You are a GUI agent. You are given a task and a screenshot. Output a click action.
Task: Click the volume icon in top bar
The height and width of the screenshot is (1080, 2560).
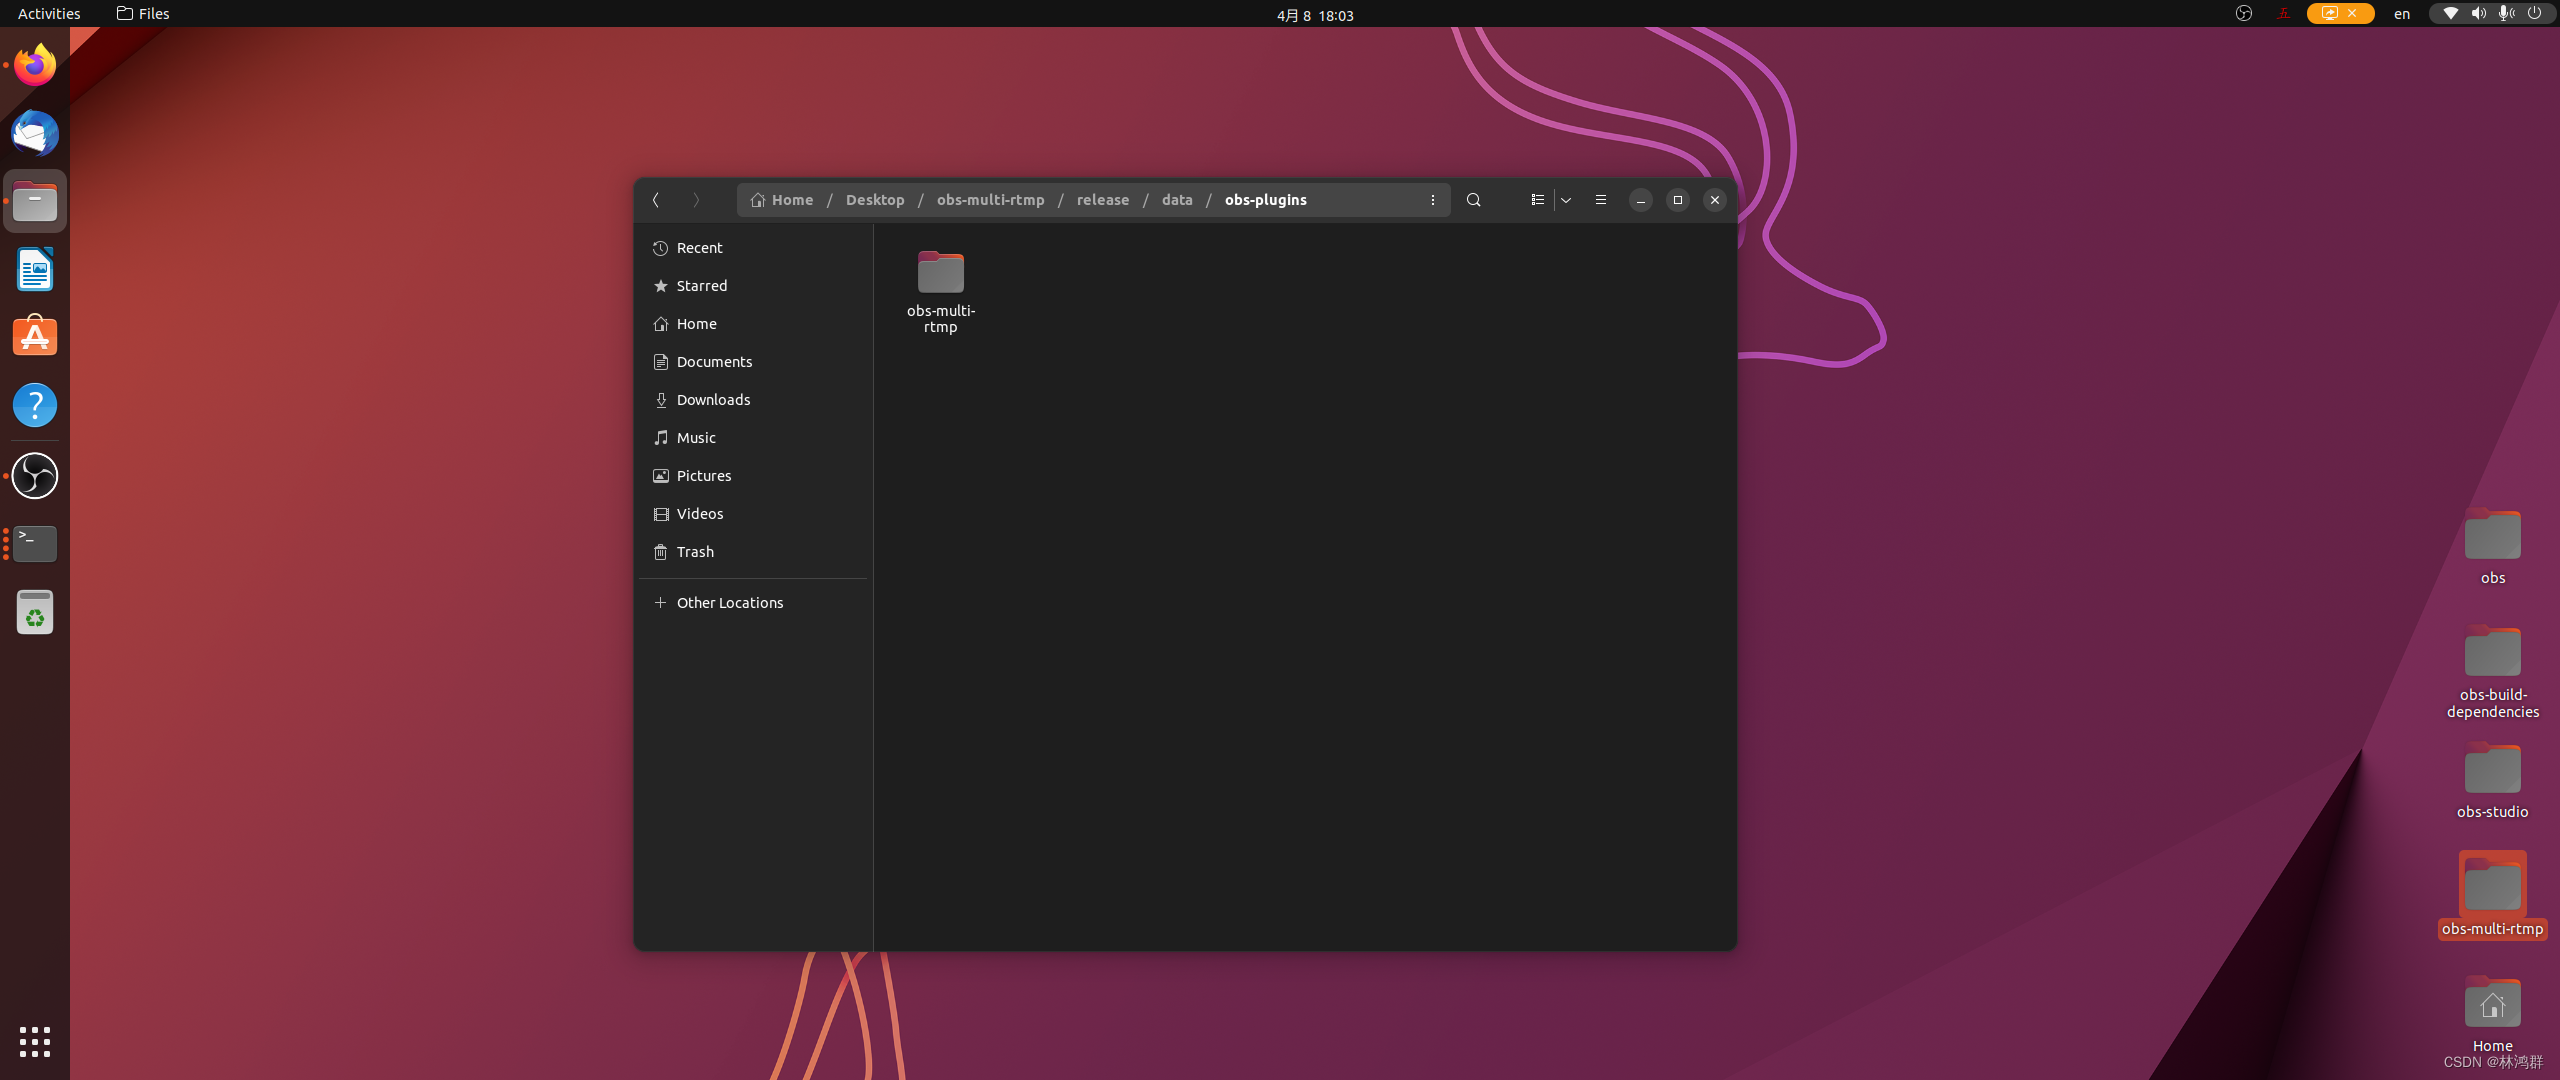pos(2478,14)
